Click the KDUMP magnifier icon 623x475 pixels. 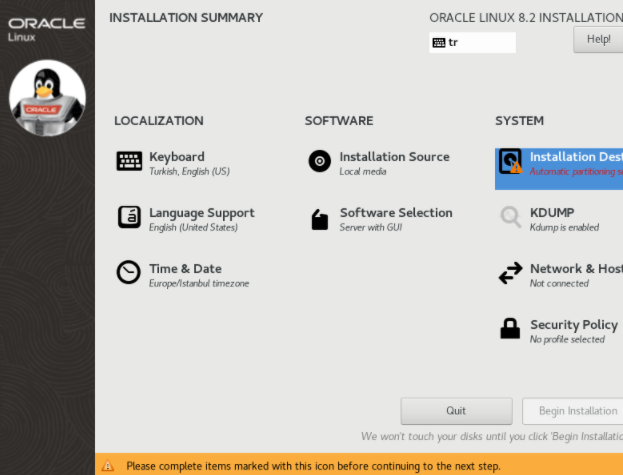(510, 217)
